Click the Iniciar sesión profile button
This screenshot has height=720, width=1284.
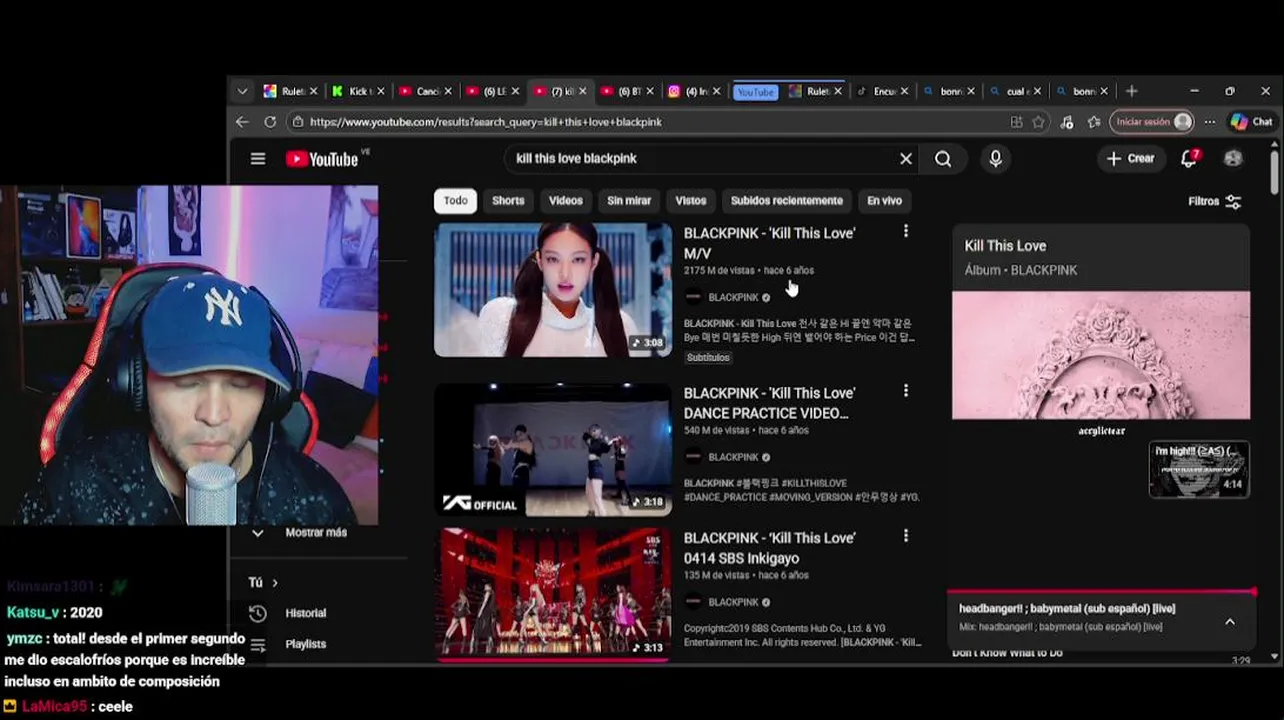click(x=1152, y=121)
